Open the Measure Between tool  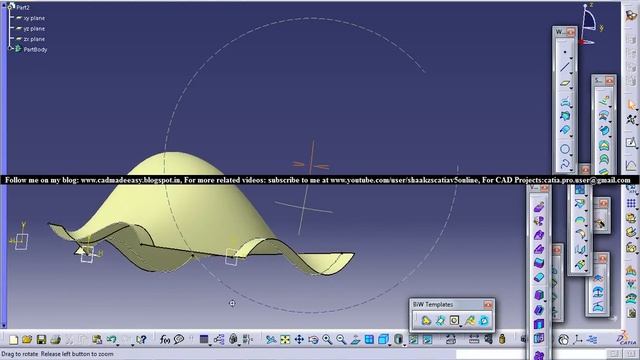point(473,339)
